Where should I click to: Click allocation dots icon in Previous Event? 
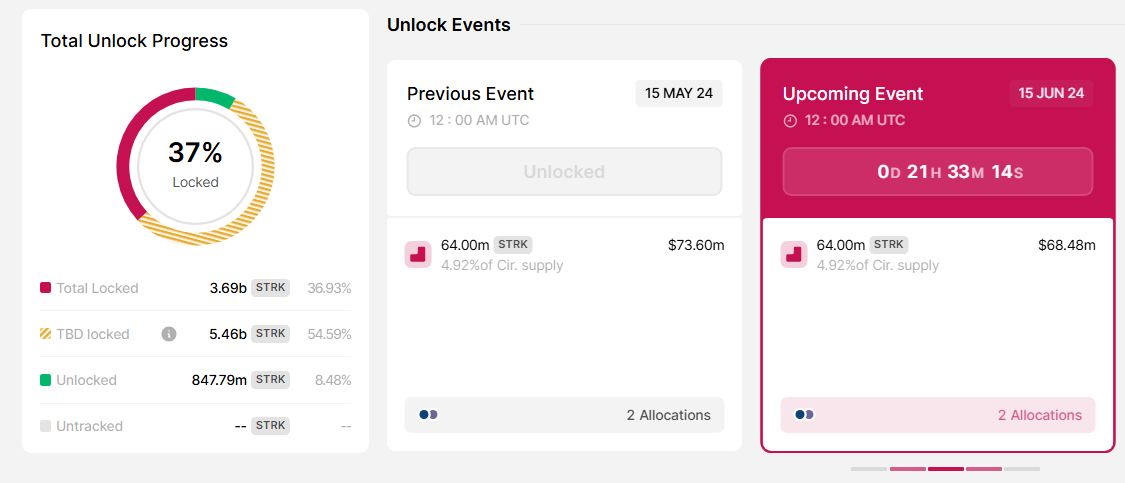click(428, 415)
